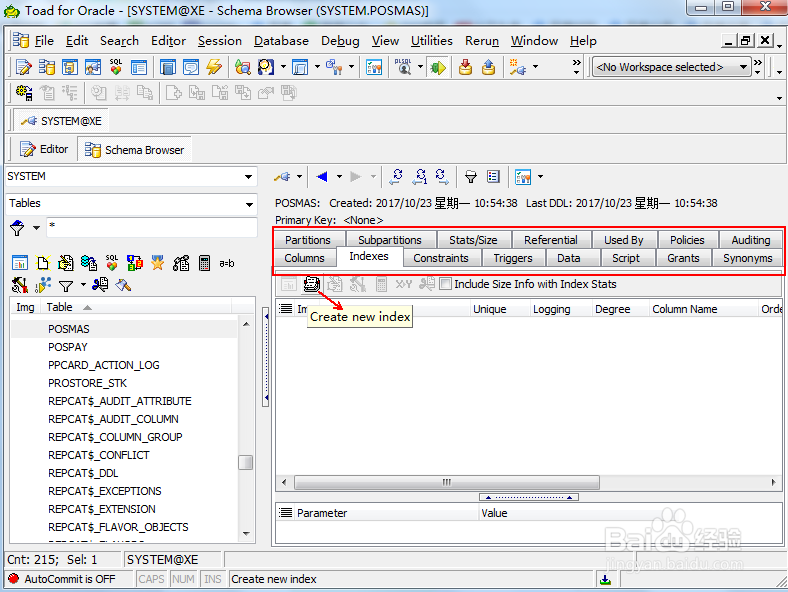This screenshot has height=592, width=788.
Task: Switch to the Constraints tab
Action: [441, 258]
